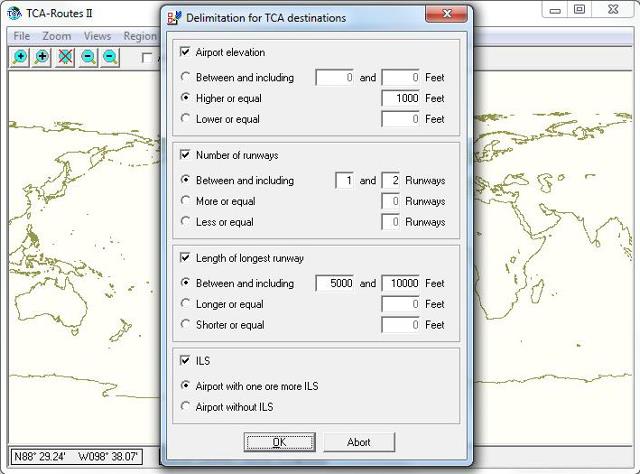Uncheck the Airport elevation checkbox

click(x=185, y=52)
